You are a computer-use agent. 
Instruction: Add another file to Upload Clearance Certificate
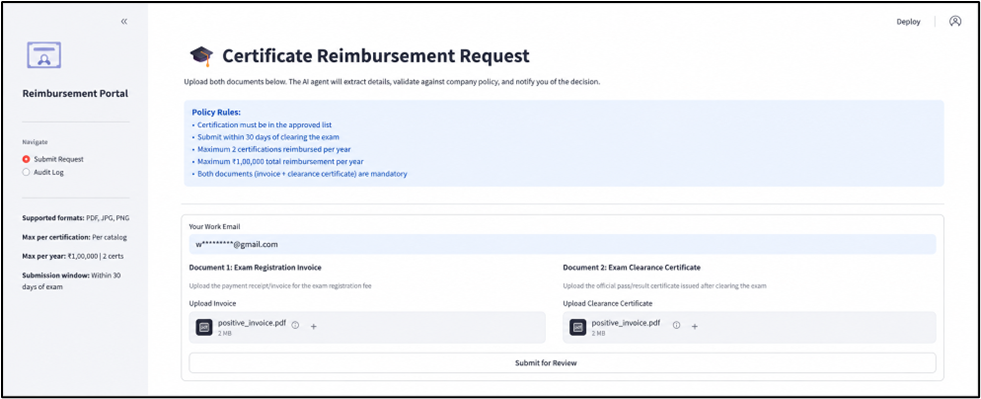(694, 326)
